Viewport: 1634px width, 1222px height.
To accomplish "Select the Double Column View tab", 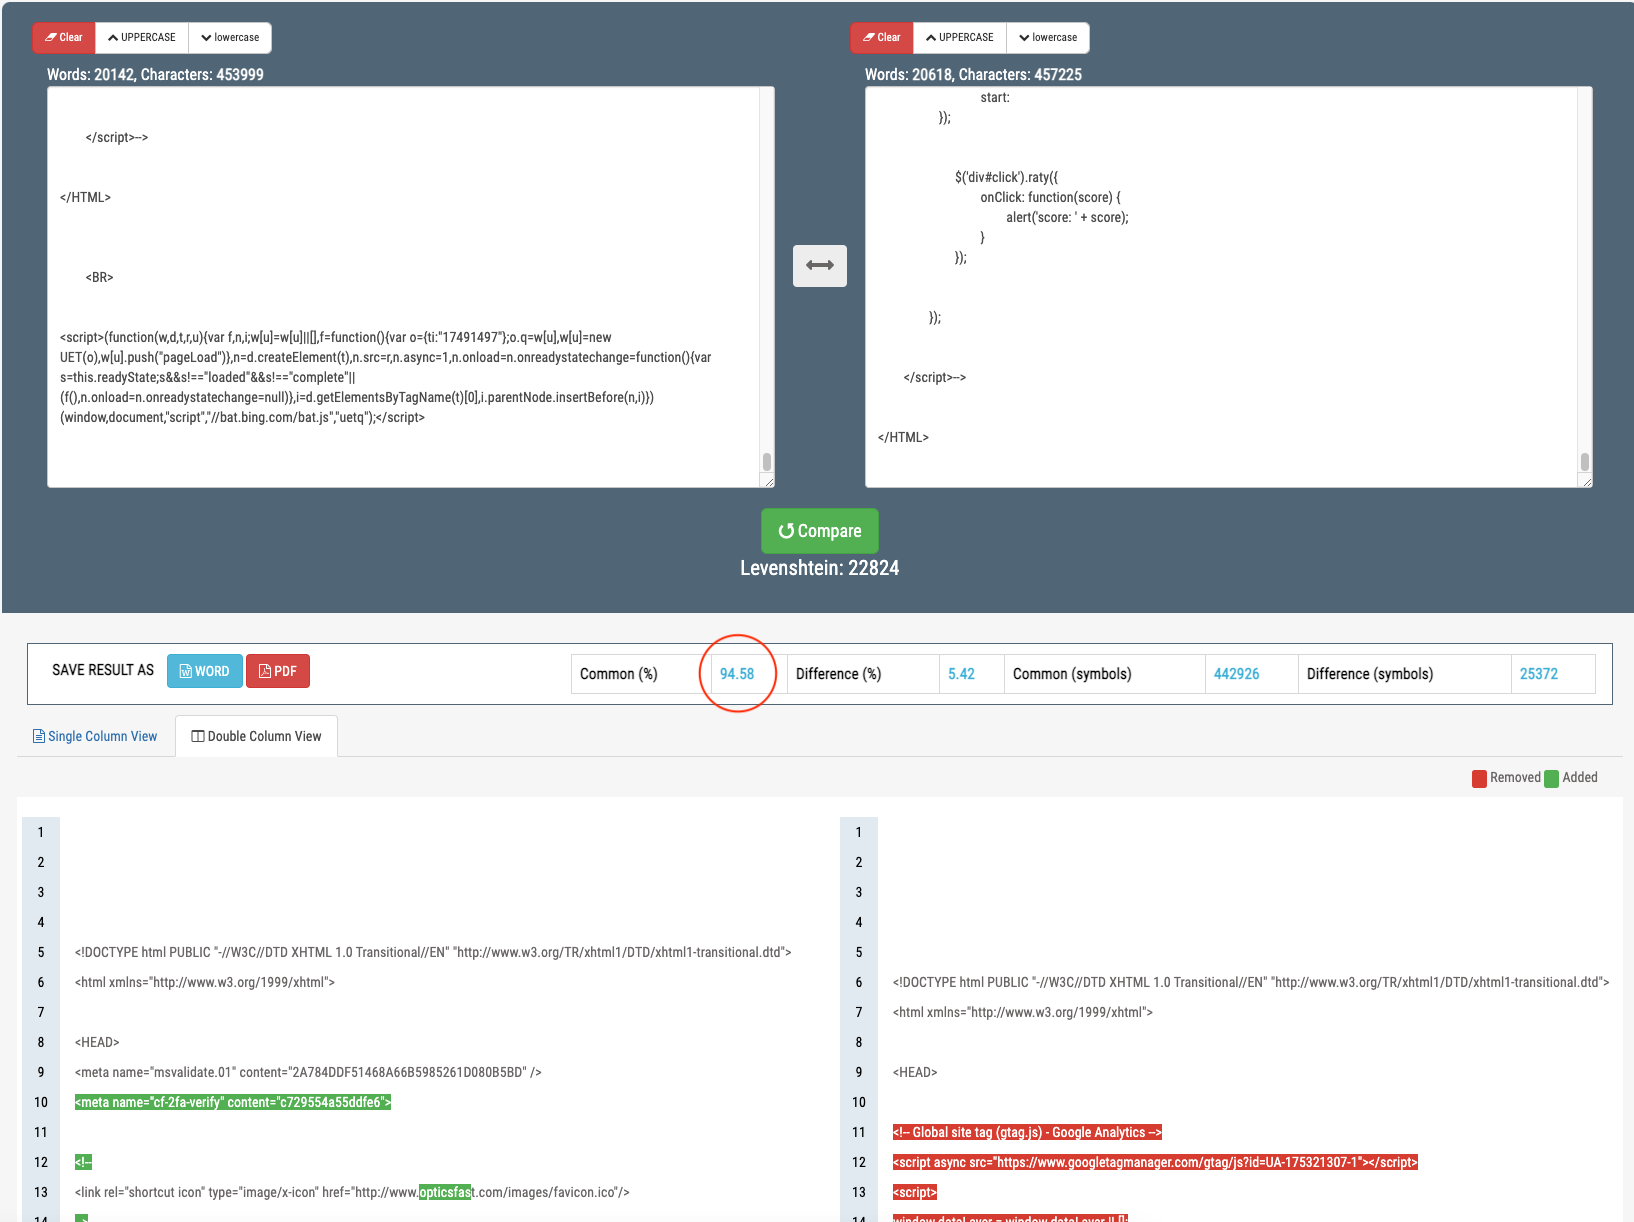I will [x=256, y=736].
